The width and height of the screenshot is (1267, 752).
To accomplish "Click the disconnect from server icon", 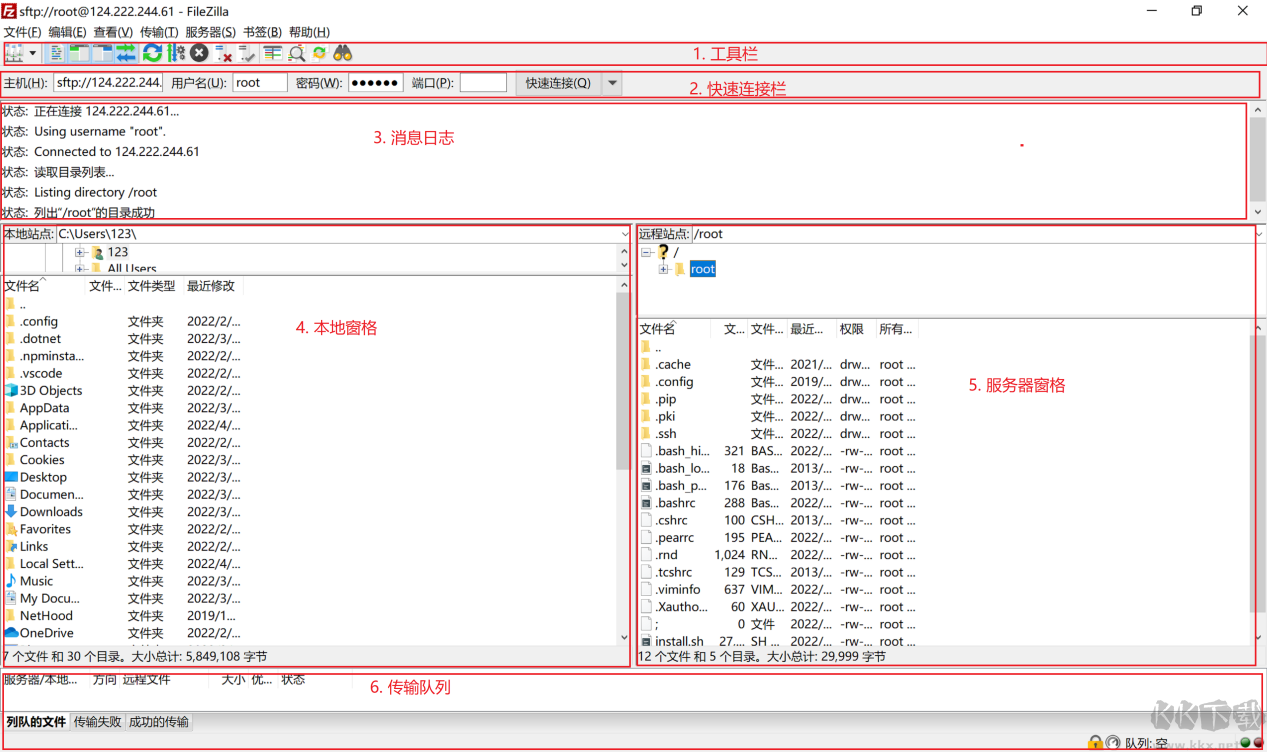I will 223,53.
